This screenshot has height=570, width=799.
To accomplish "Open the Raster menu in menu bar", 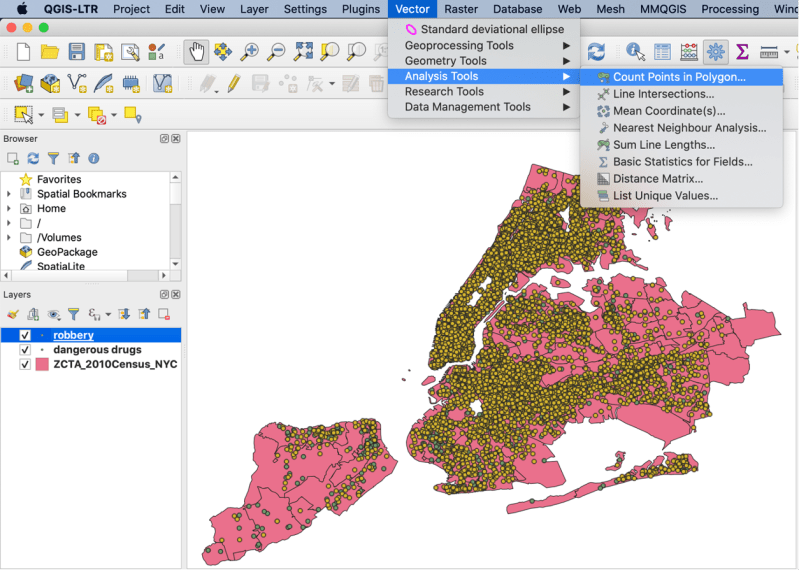I will click(x=461, y=9).
